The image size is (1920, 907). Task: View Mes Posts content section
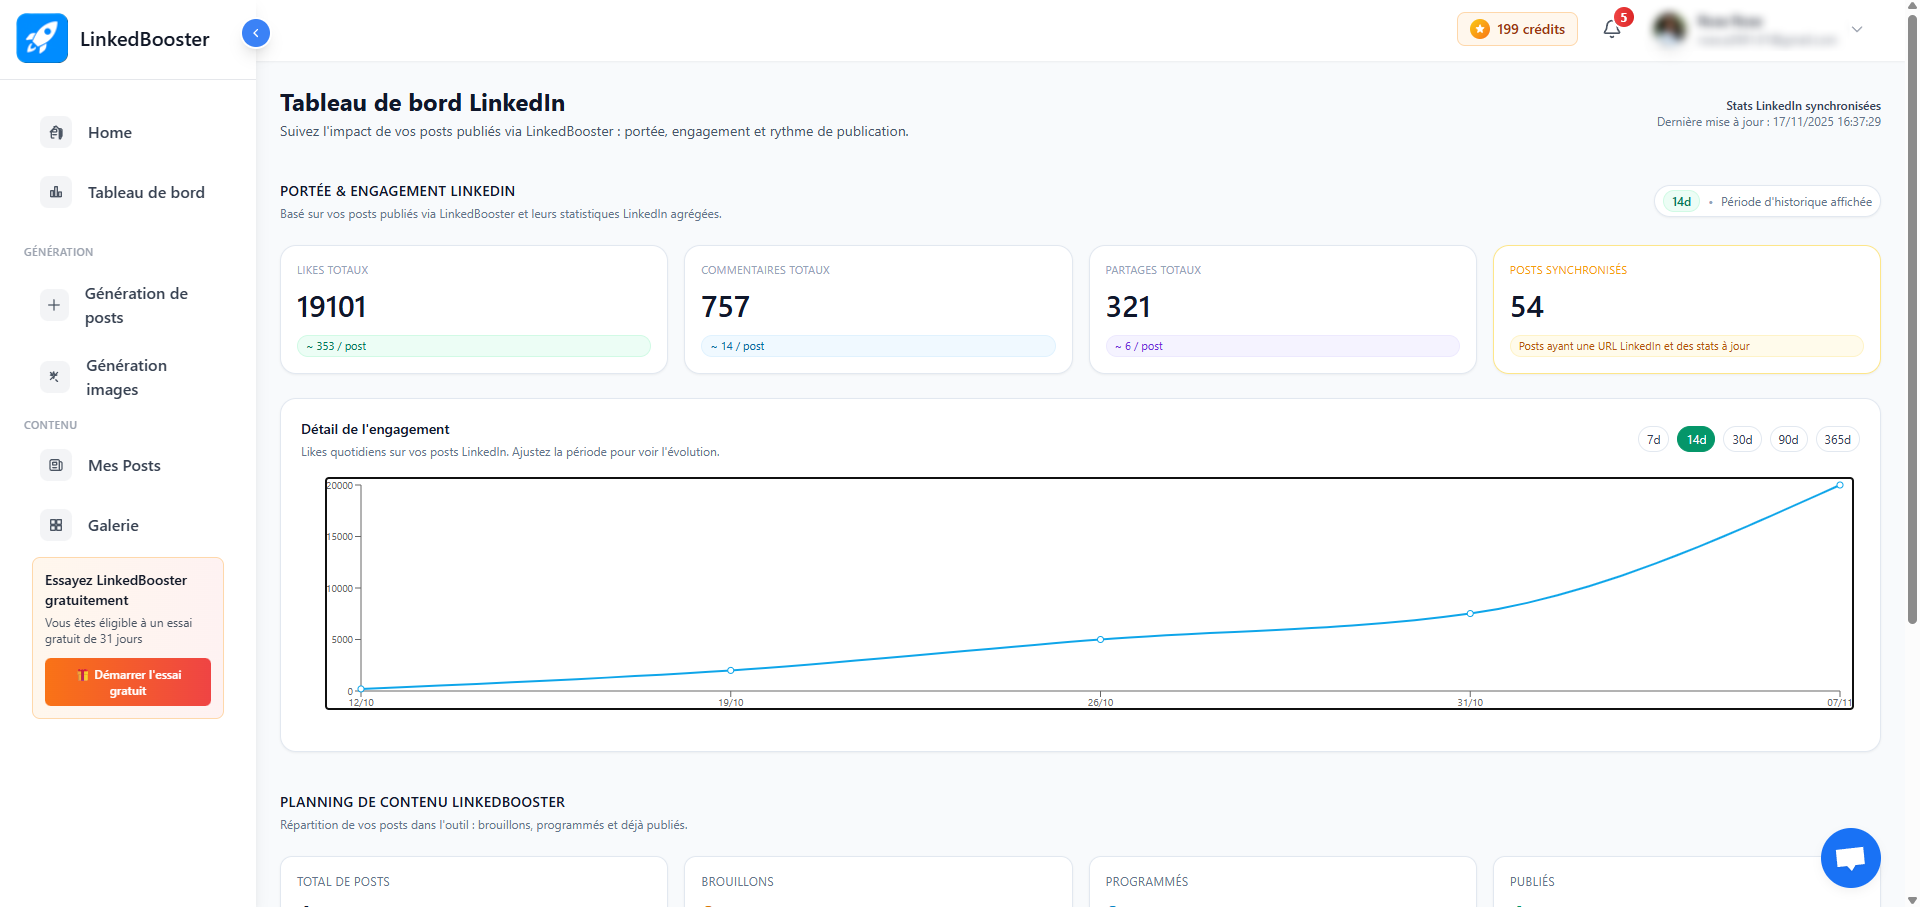tap(124, 465)
